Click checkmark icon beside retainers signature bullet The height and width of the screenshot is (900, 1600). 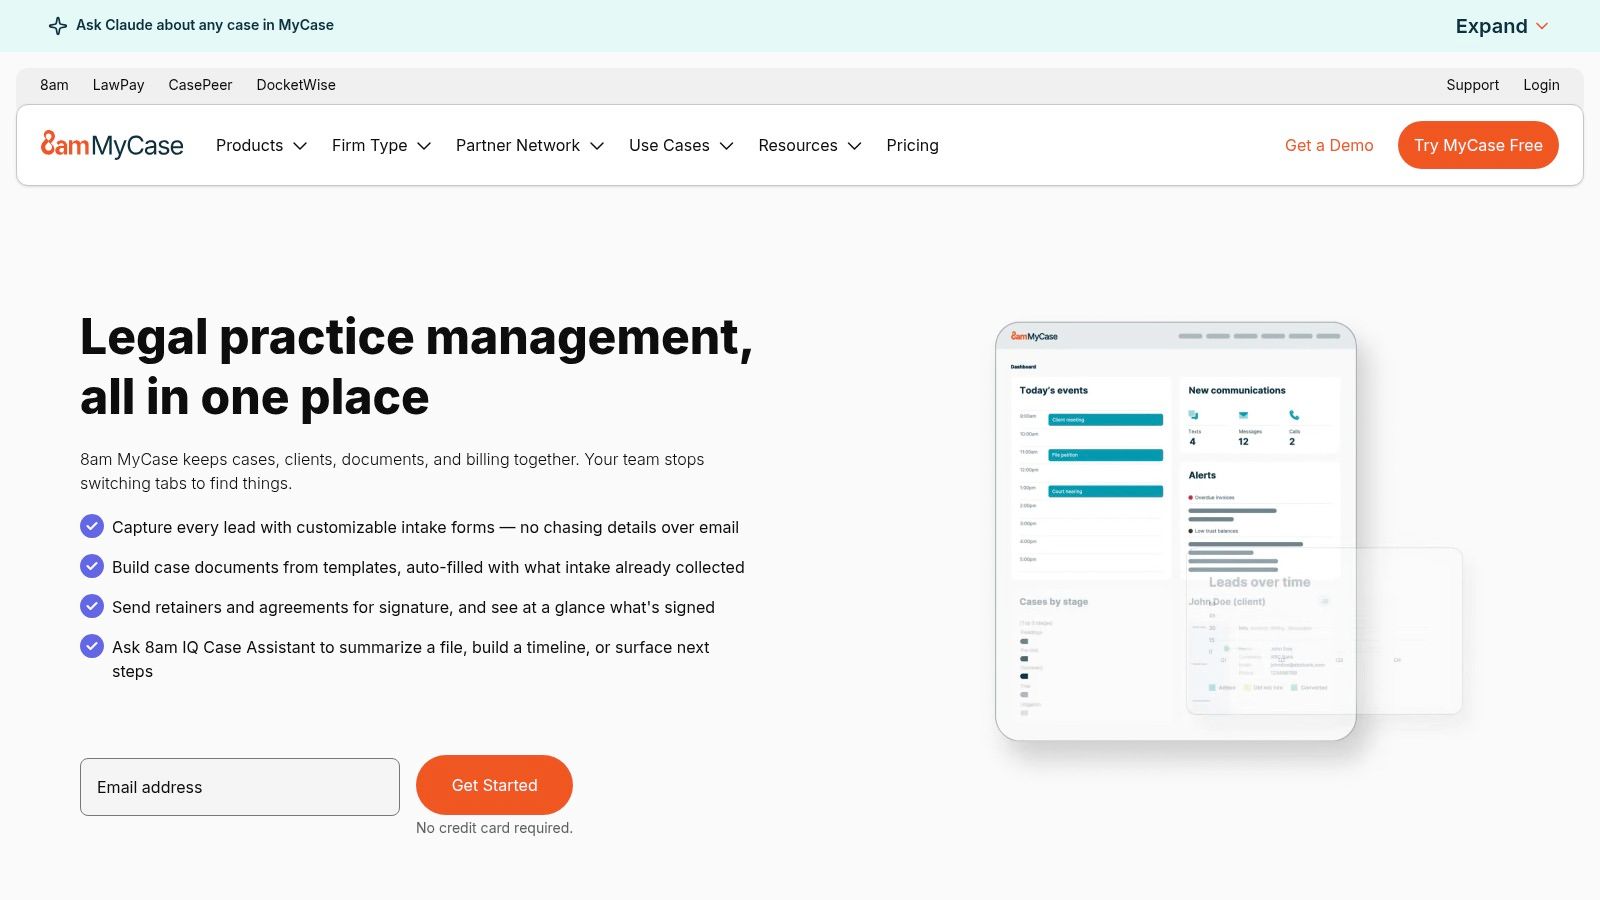(92, 606)
